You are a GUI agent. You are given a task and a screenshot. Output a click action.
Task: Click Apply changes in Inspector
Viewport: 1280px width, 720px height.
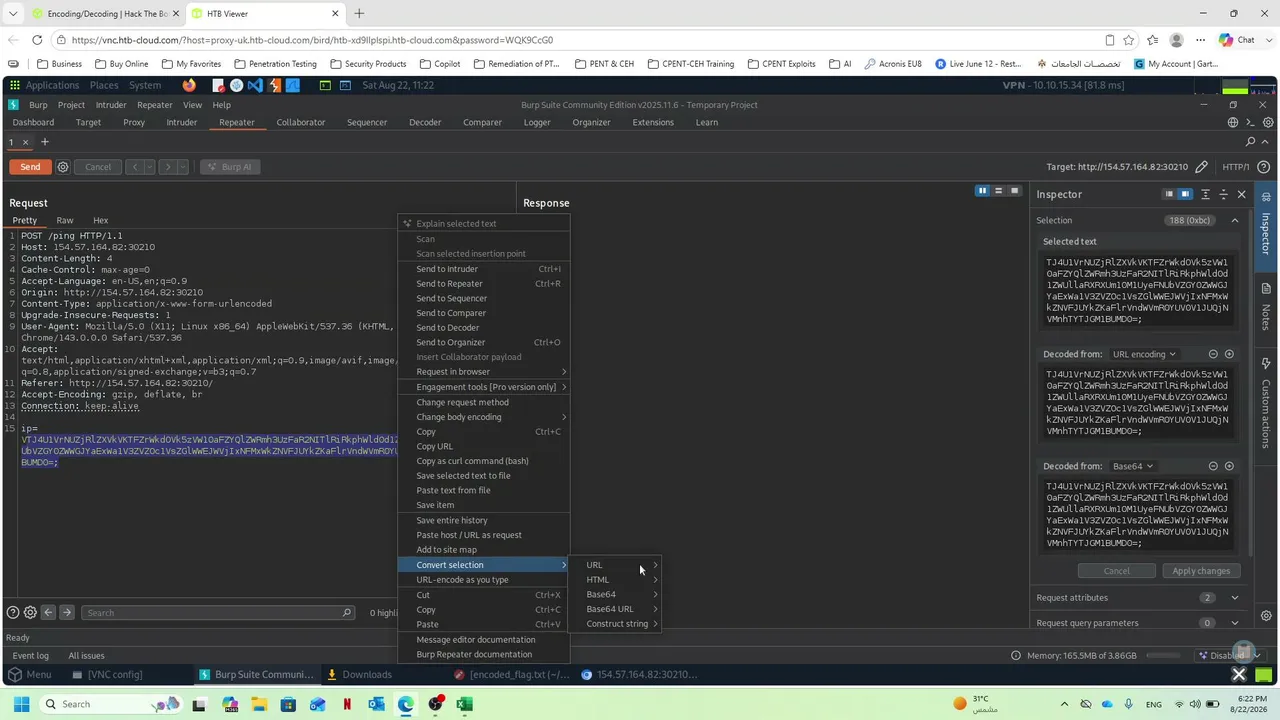(x=1201, y=571)
